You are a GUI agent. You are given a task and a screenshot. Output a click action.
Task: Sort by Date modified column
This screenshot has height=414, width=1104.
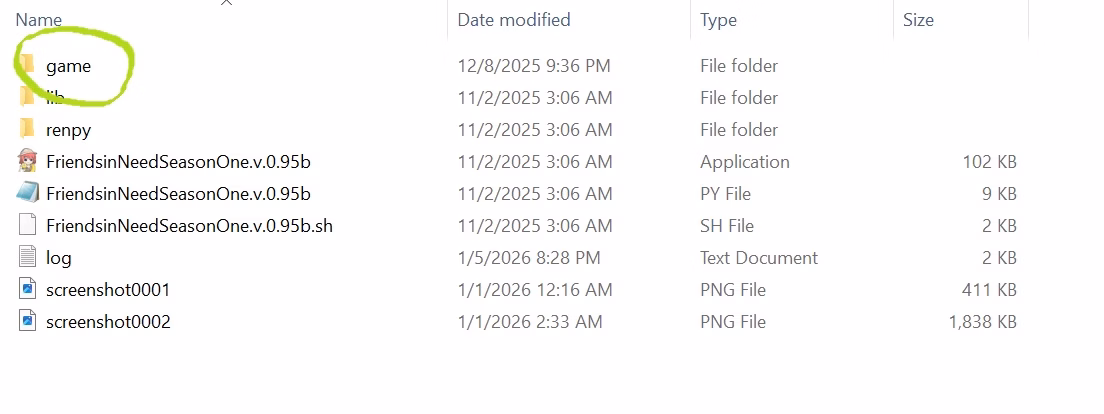(x=514, y=20)
